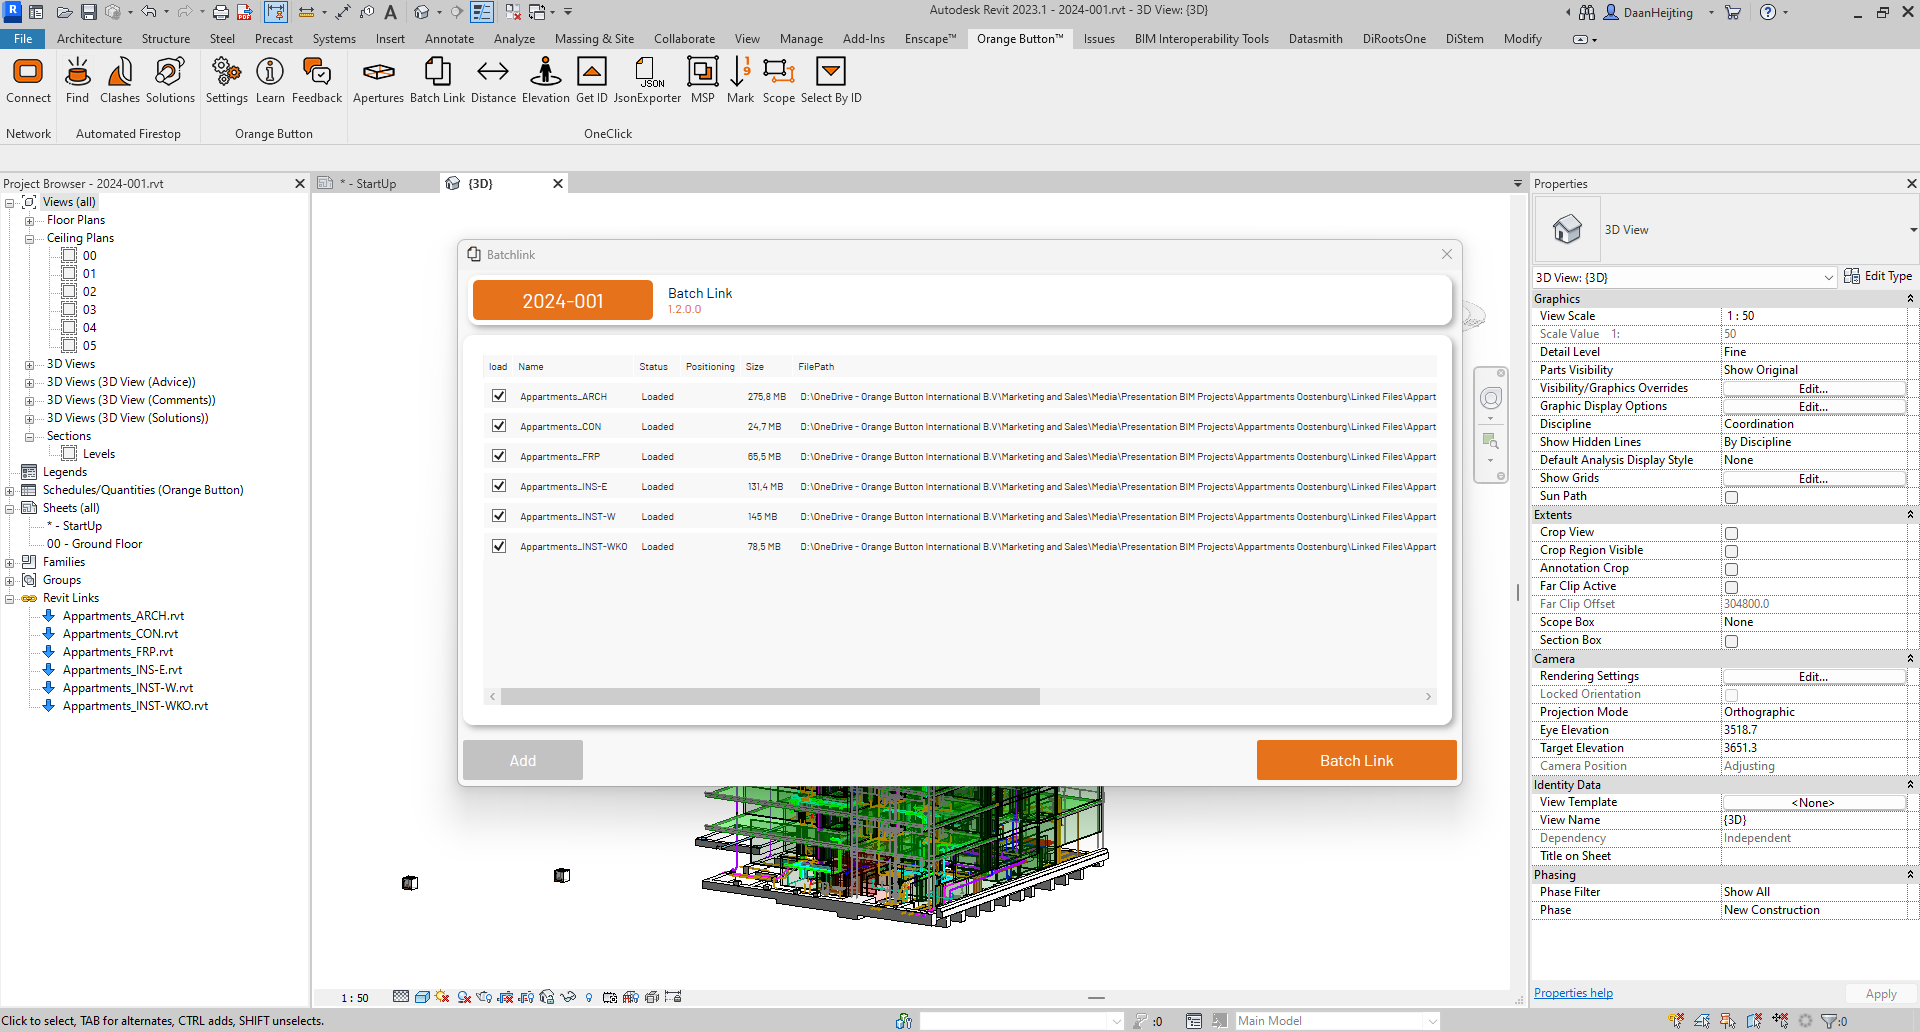The image size is (1920, 1032).
Task: Collapse the Revit Links branch
Action: [x=11, y=597]
